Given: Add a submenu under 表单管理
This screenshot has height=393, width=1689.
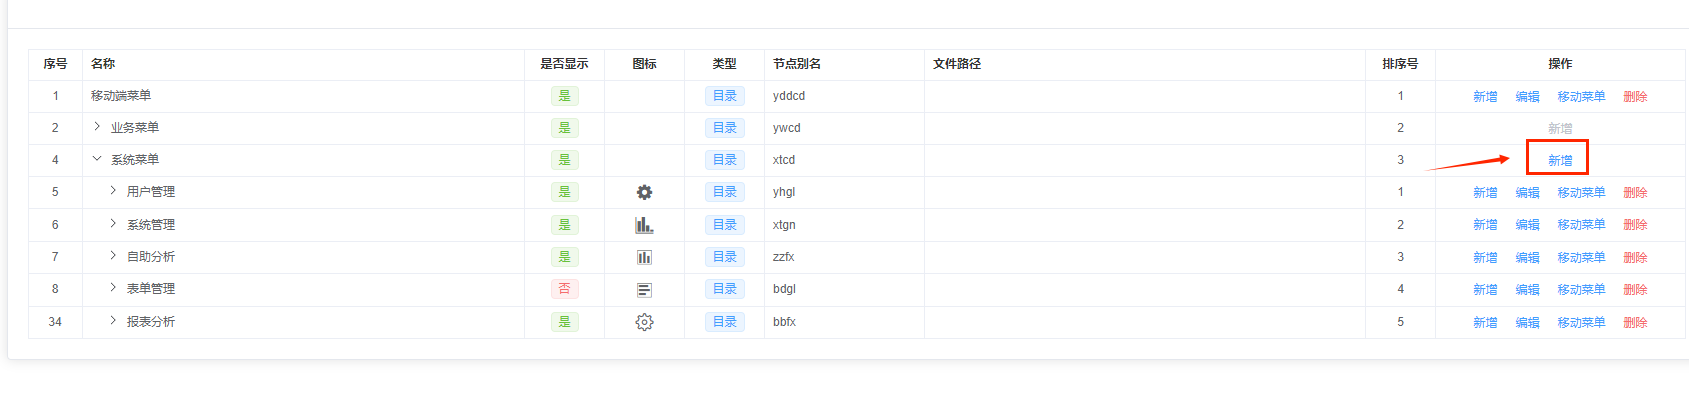Looking at the screenshot, I should click(1485, 290).
